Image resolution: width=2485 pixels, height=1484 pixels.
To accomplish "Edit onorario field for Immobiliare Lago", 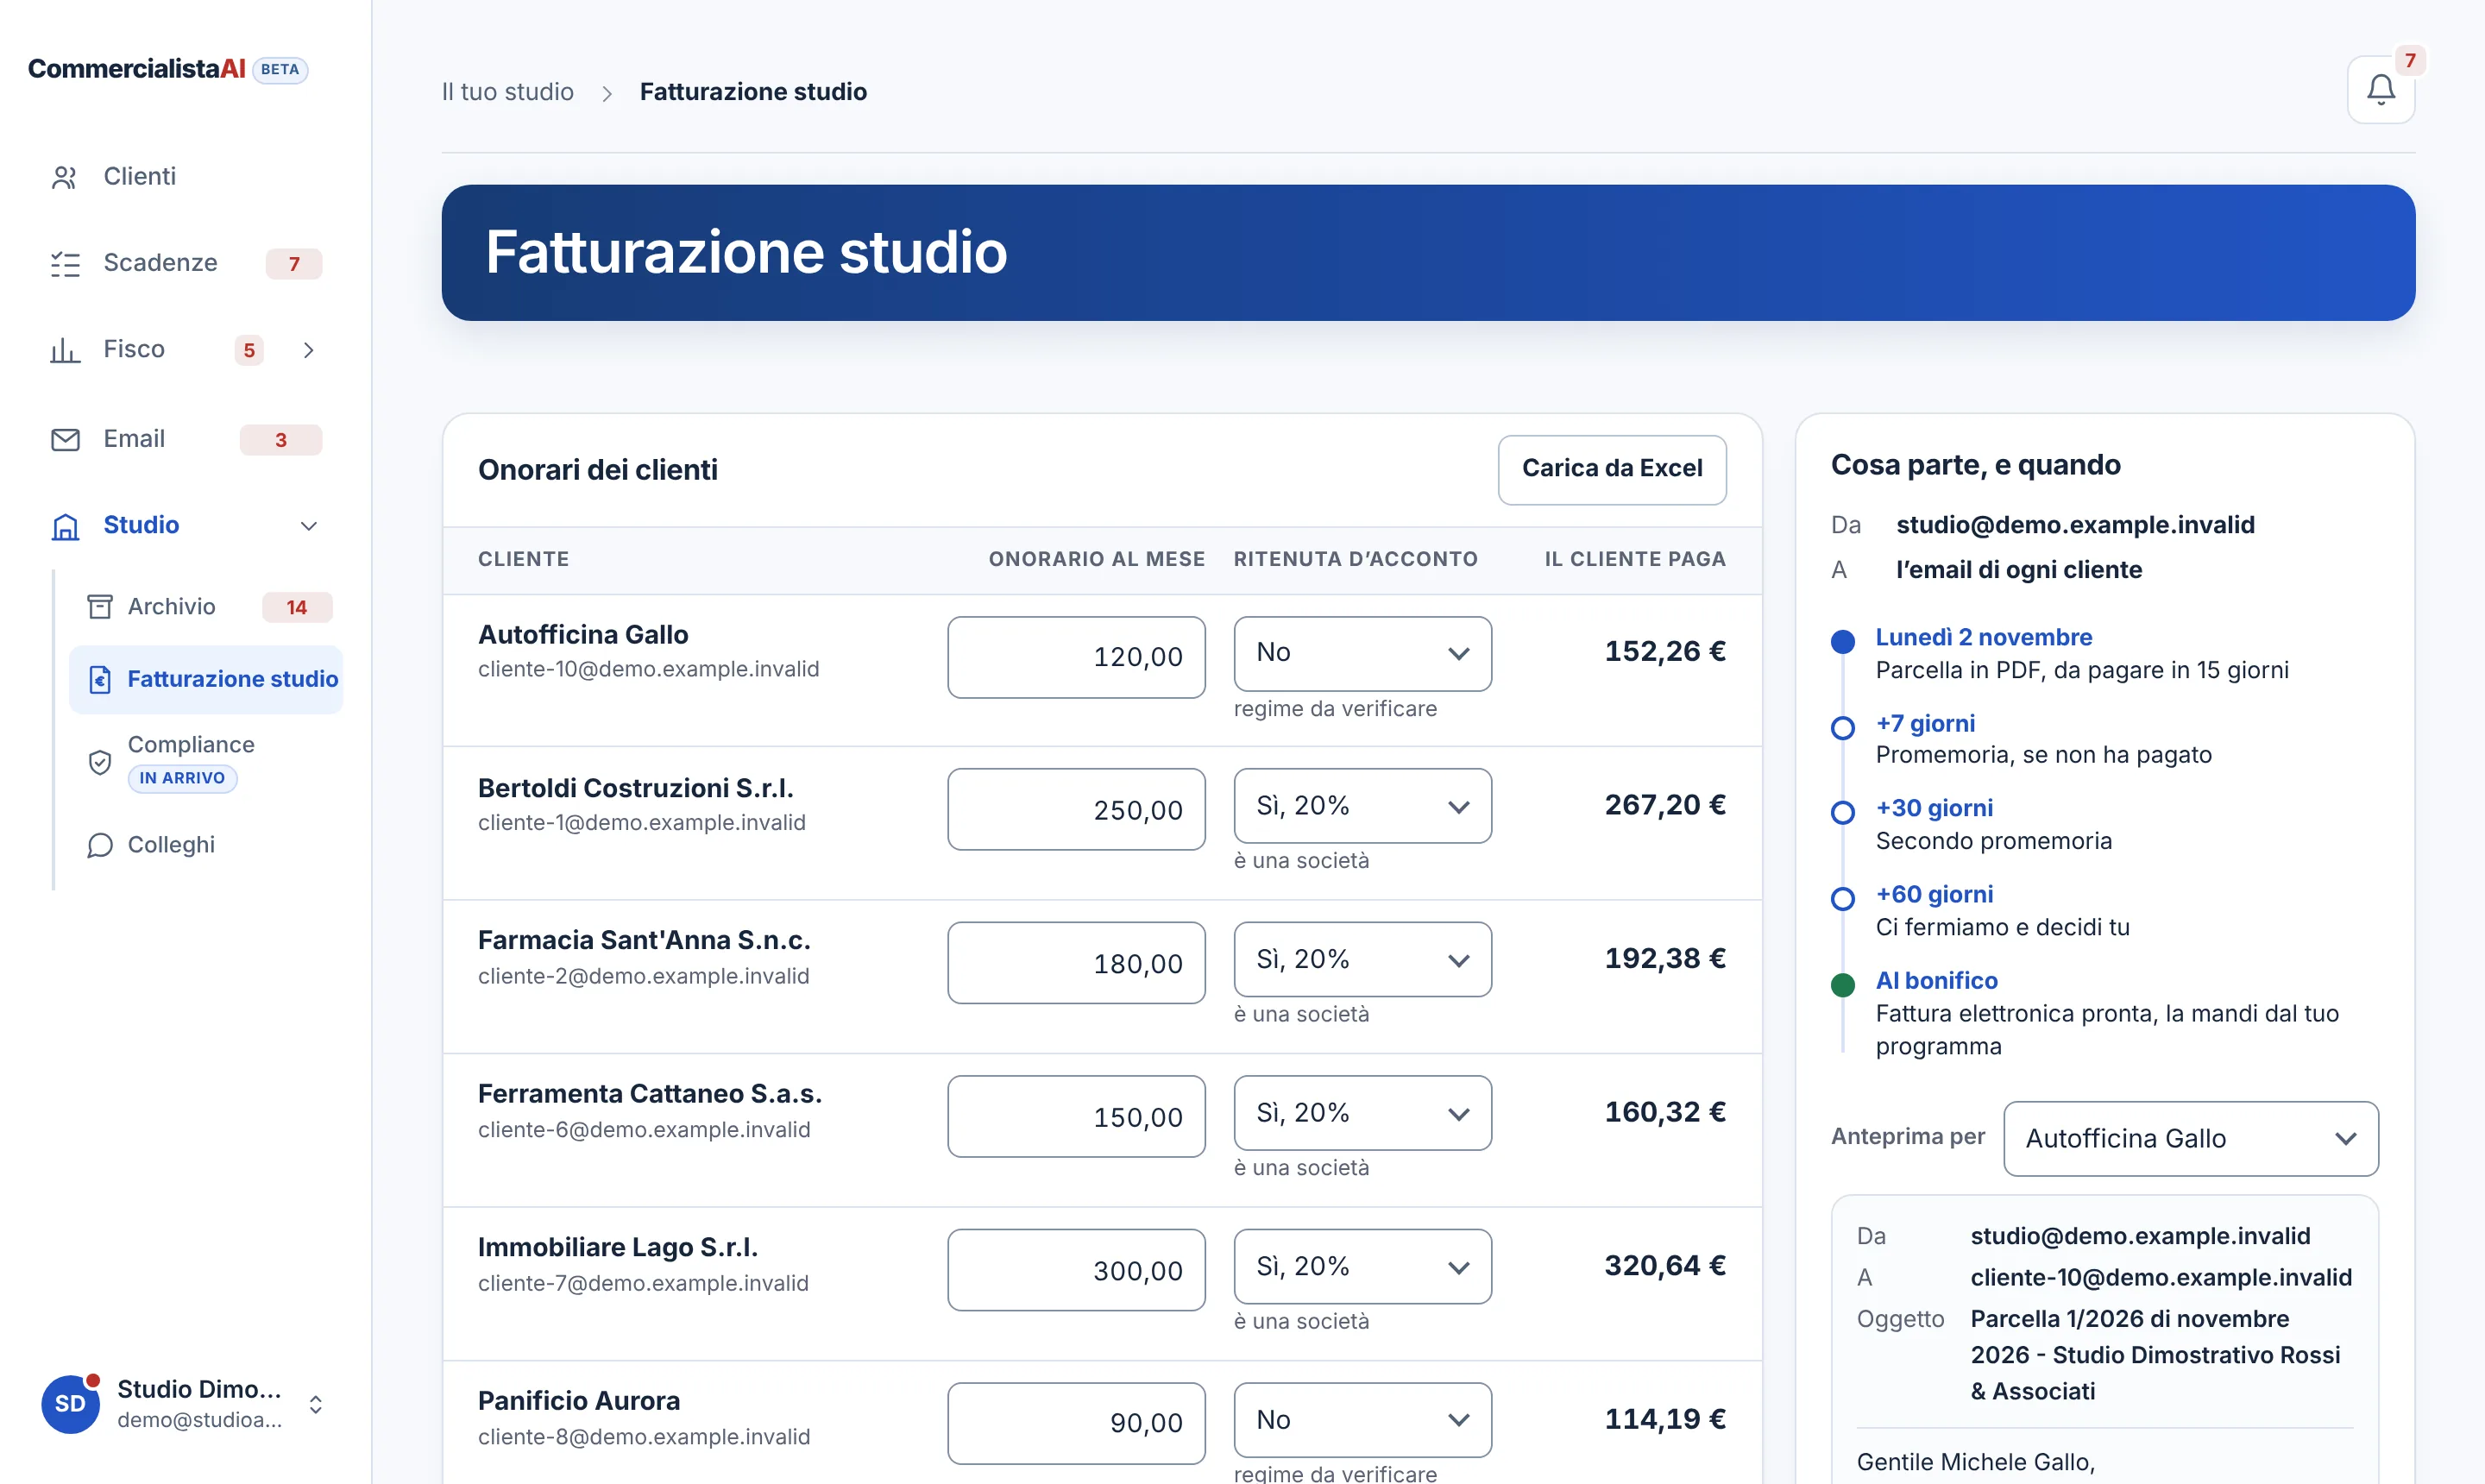I will [1076, 1271].
